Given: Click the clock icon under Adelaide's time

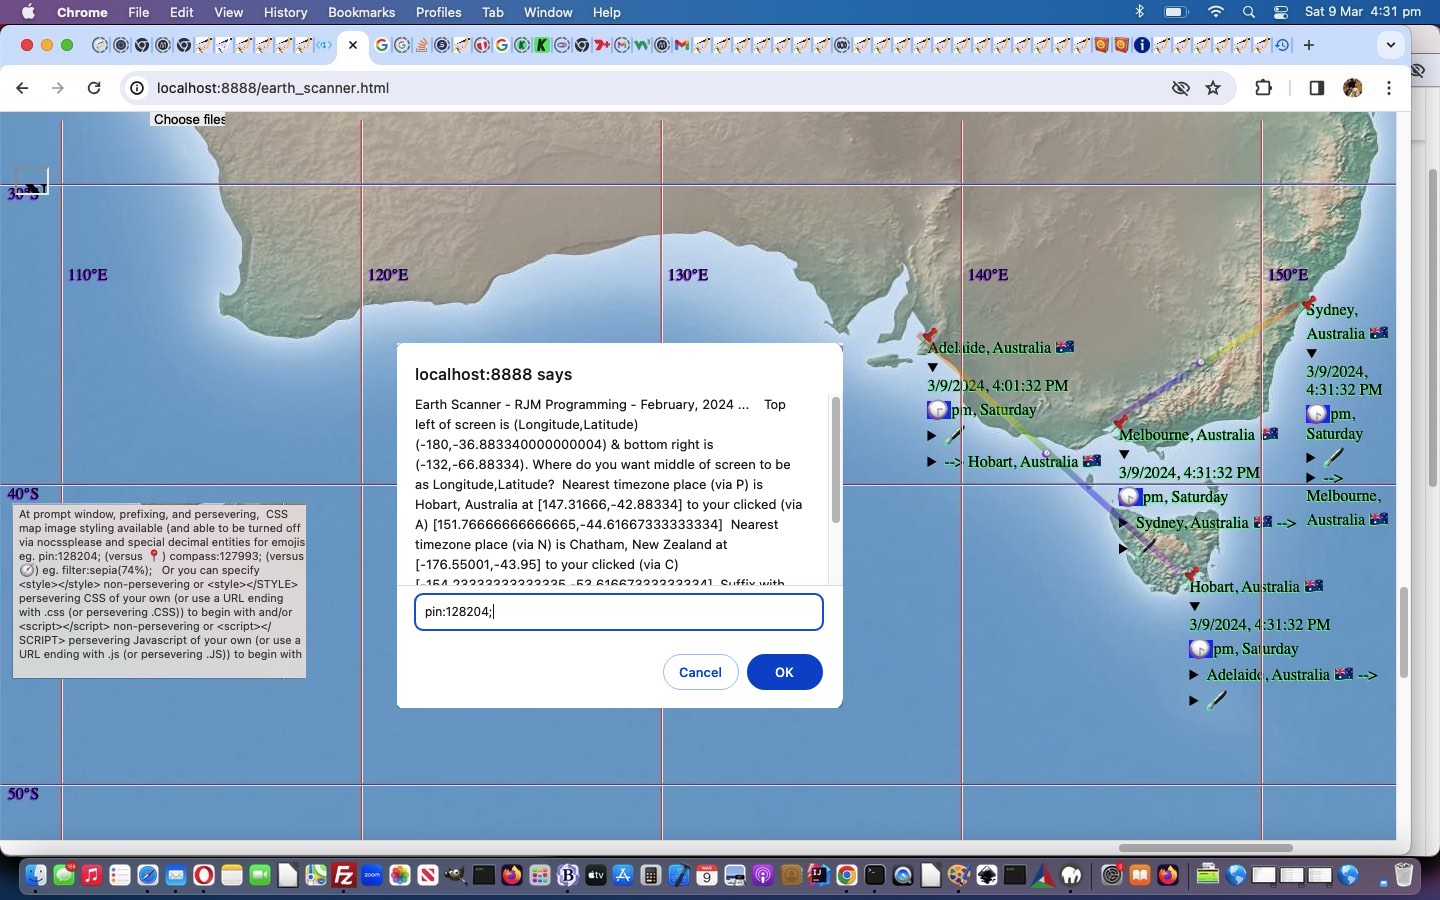Looking at the screenshot, I should point(938,410).
